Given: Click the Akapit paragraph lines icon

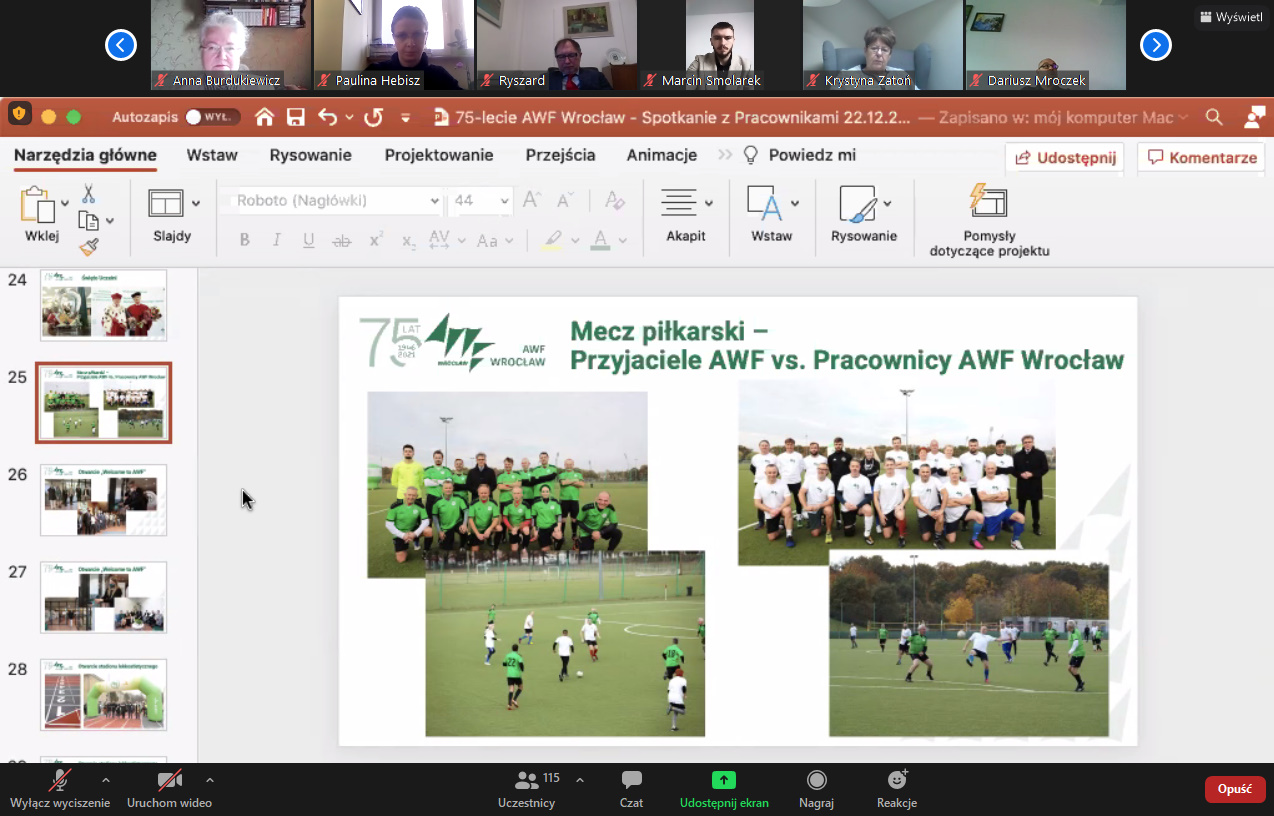Looking at the screenshot, I should point(679,202).
